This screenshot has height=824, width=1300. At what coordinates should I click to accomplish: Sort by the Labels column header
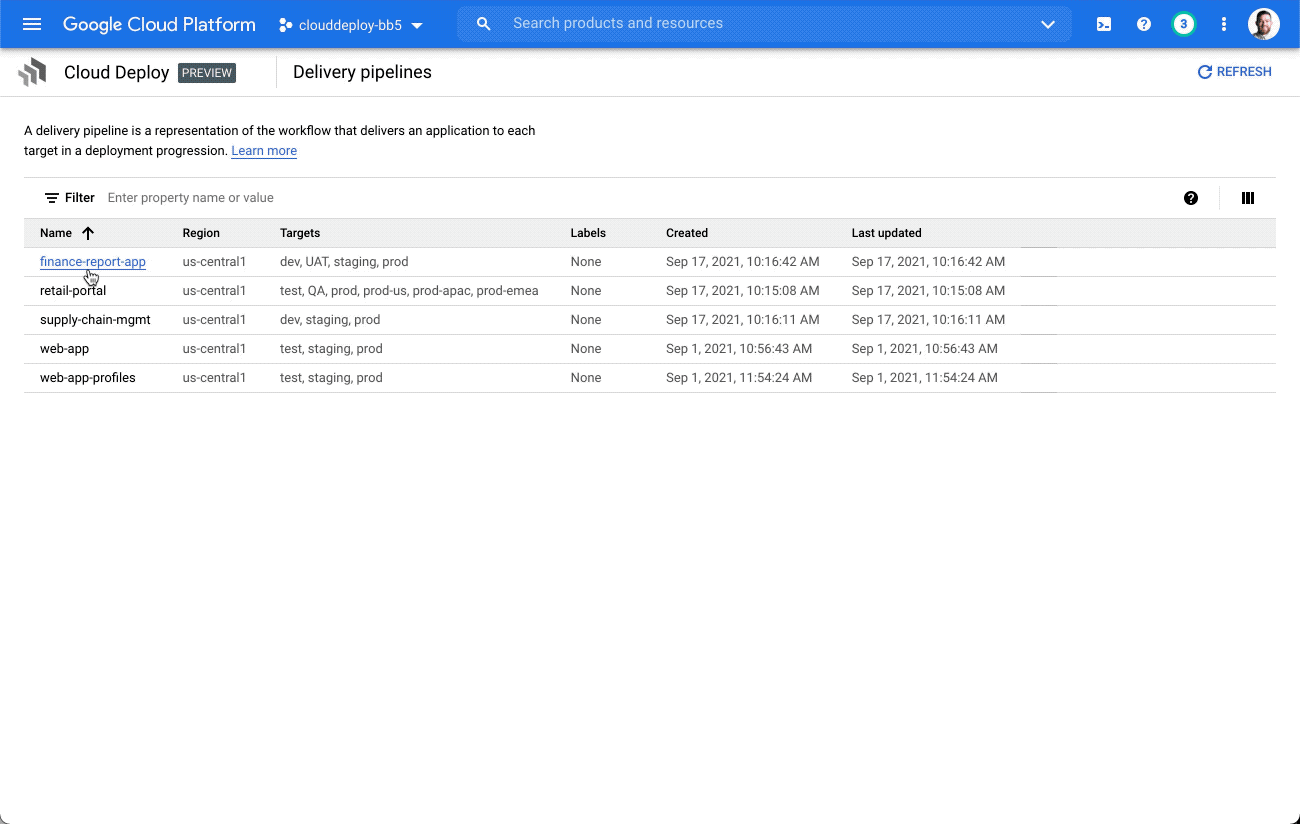click(588, 233)
